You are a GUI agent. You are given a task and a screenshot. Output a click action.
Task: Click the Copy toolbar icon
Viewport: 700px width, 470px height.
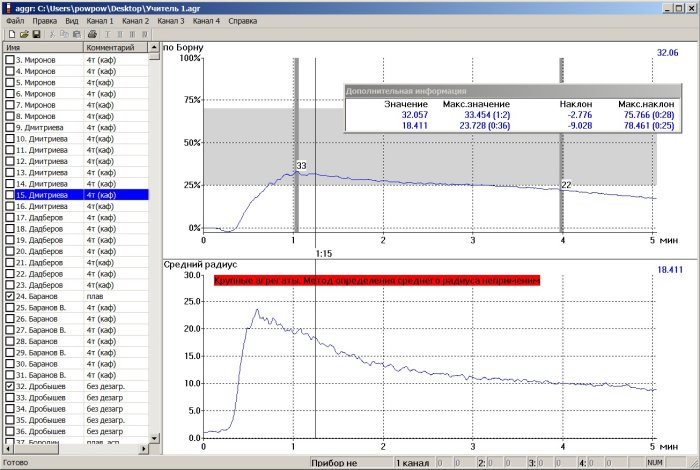tap(64, 34)
